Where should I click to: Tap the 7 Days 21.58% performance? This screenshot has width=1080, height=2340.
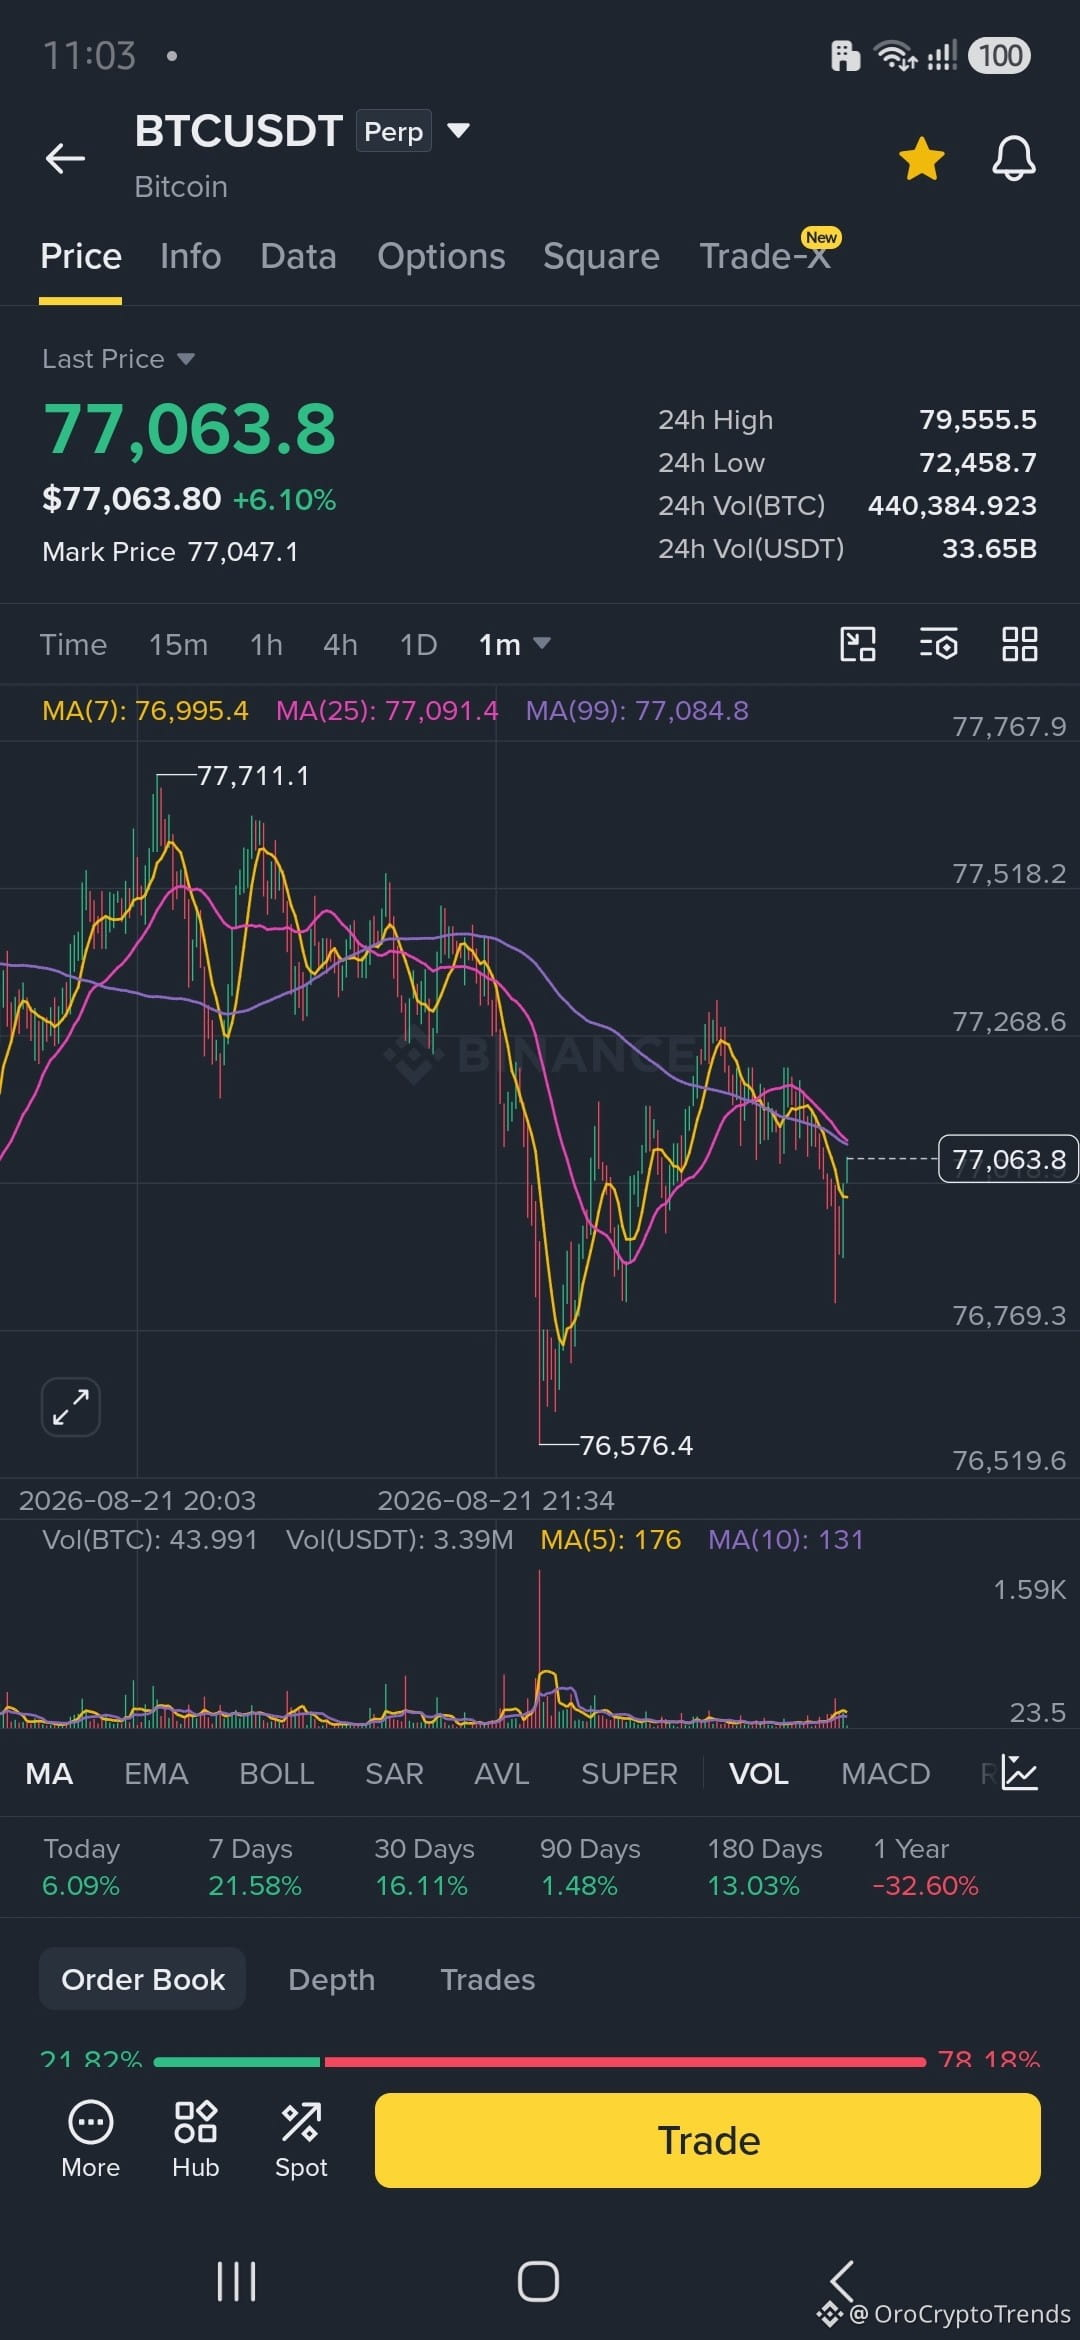point(255,1867)
